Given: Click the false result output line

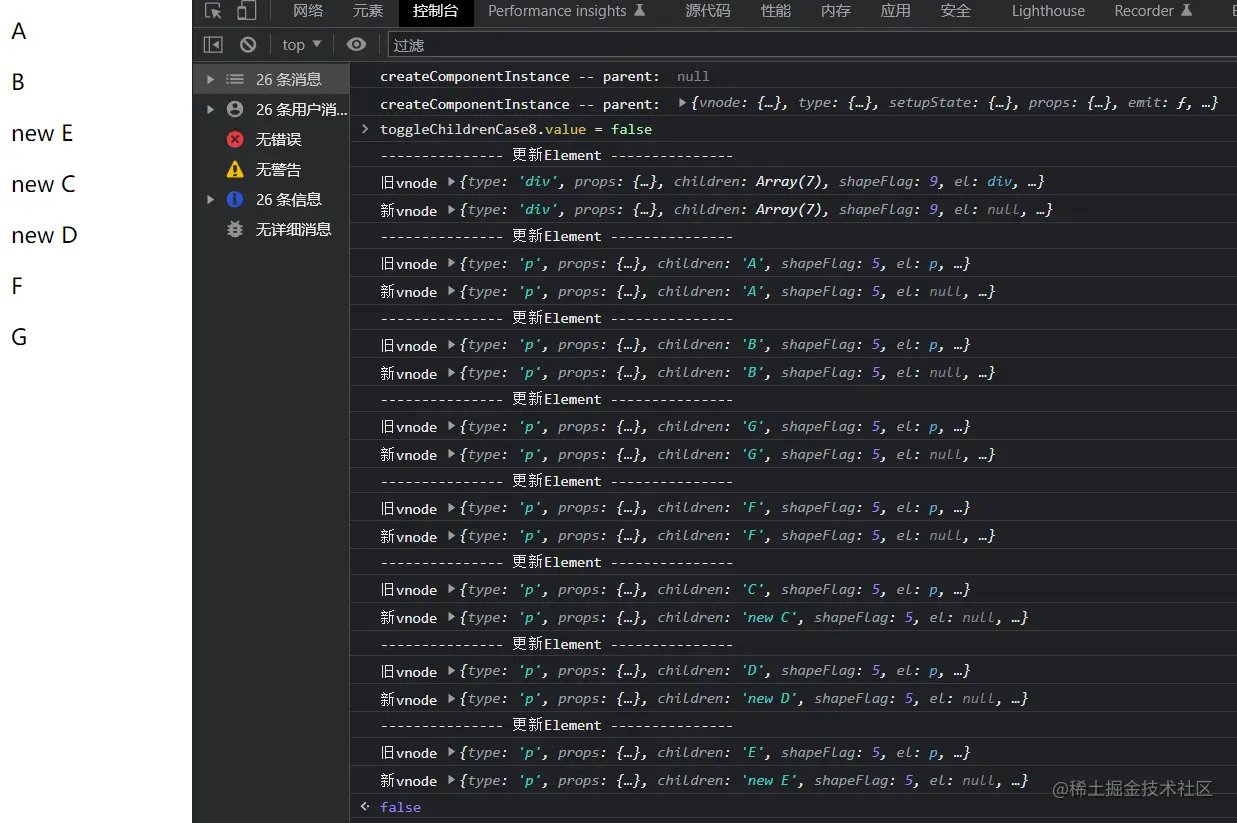Looking at the screenshot, I should [x=400, y=807].
